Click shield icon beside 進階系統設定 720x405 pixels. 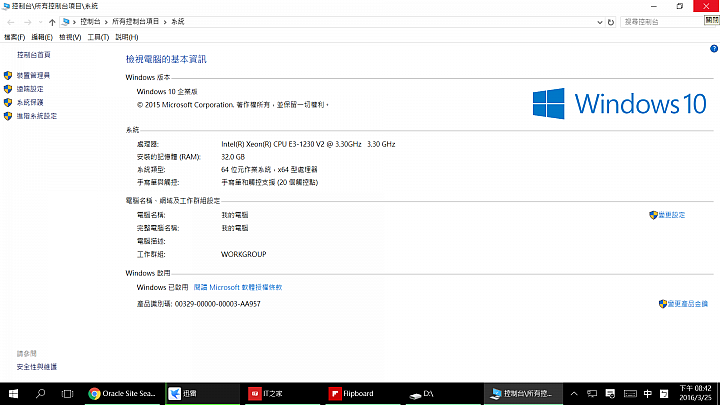[x=8, y=116]
